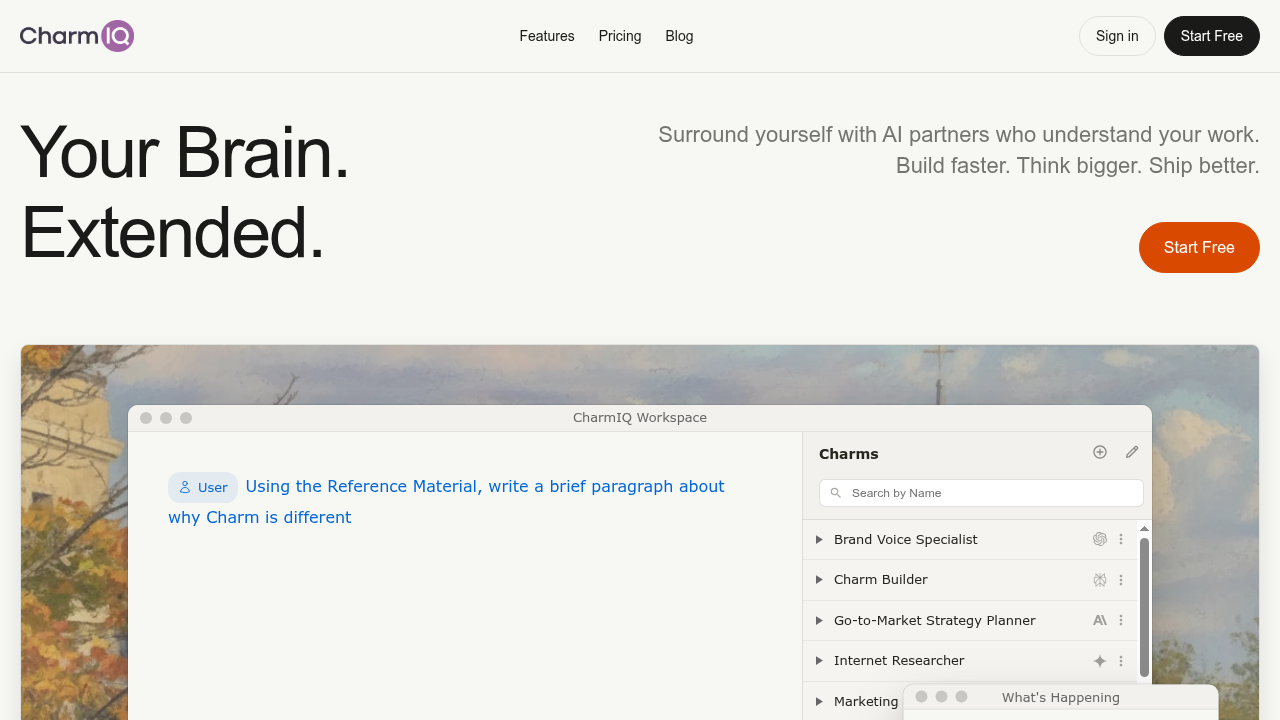Click the Search by Name field

tap(981, 493)
